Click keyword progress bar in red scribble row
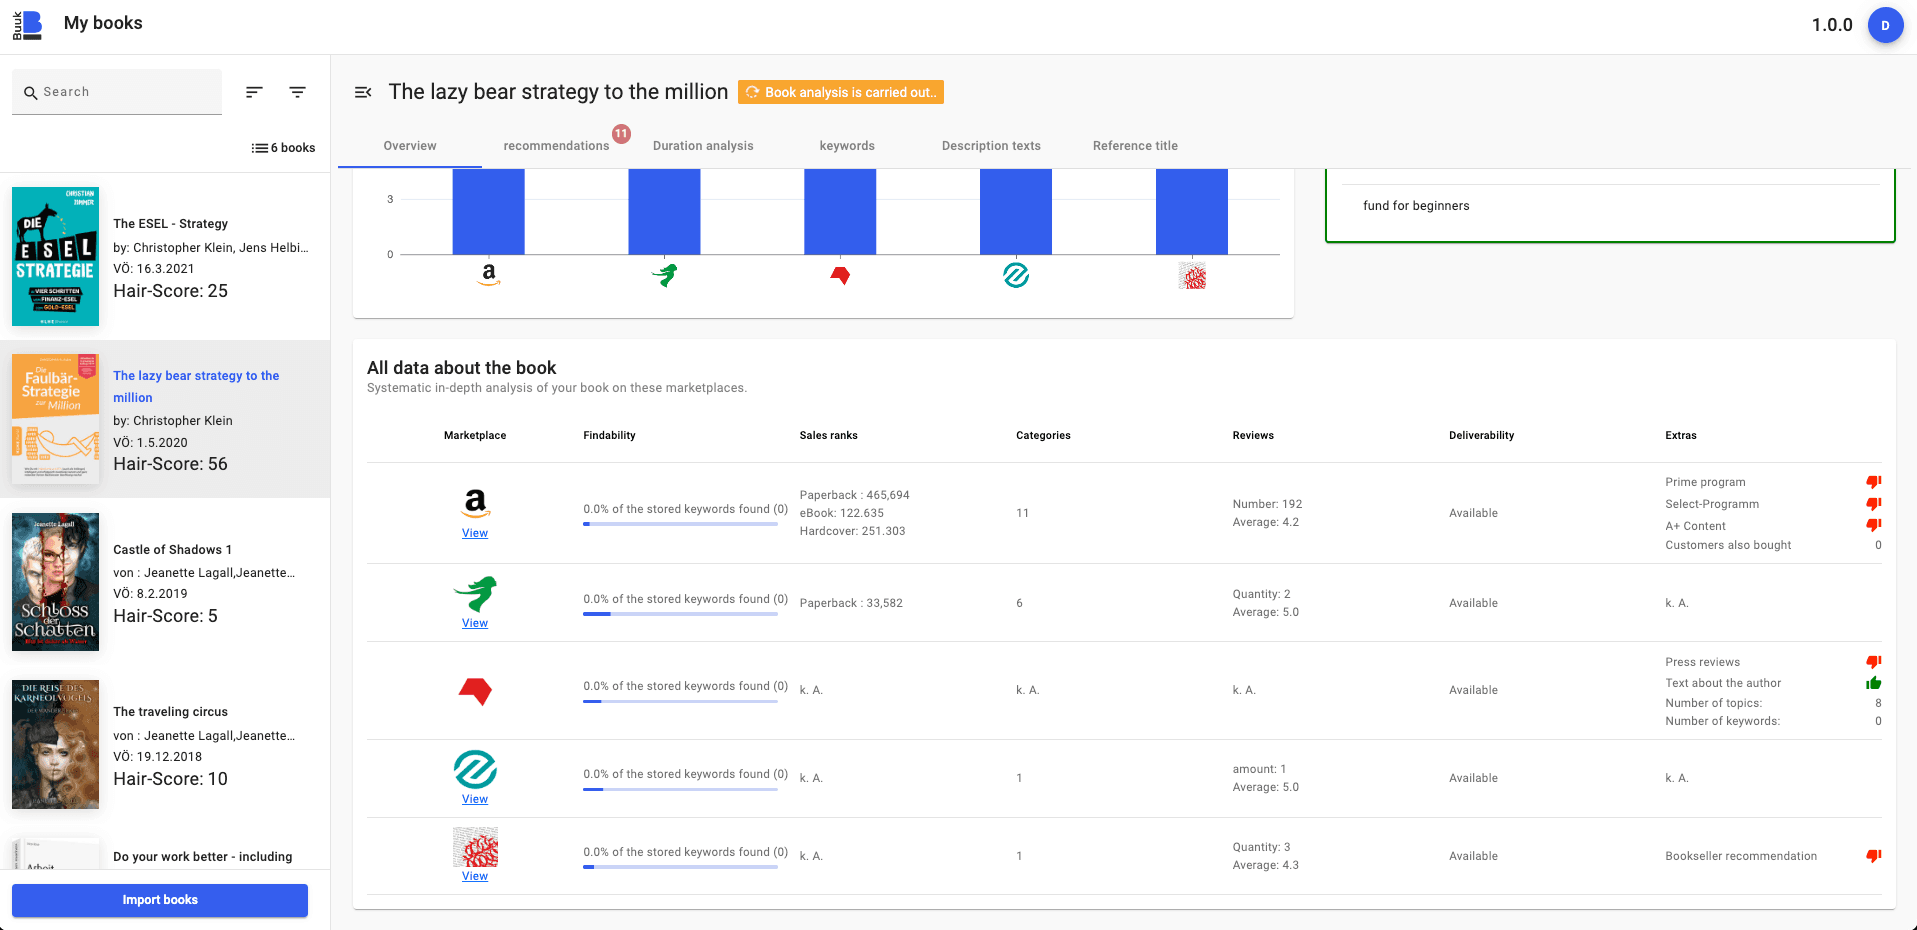Image resolution: width=1917 pixels, height=930 pixels. tap(680, 867)
